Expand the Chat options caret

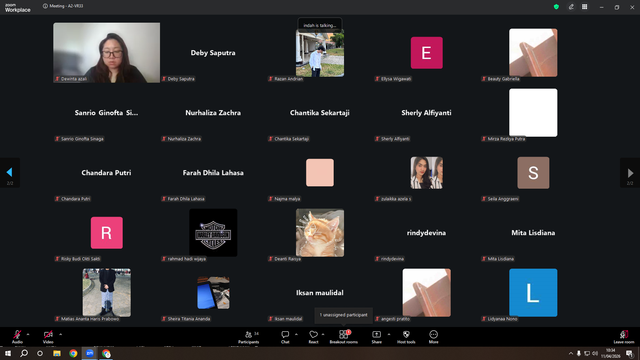296,334
